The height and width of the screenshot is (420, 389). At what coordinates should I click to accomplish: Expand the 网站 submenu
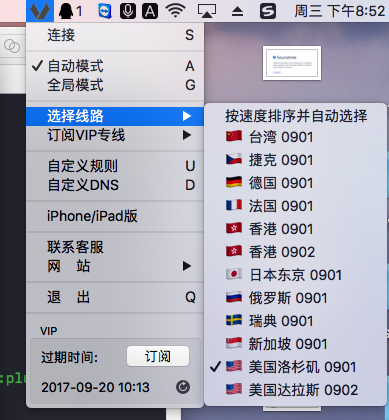coord(115,266)
